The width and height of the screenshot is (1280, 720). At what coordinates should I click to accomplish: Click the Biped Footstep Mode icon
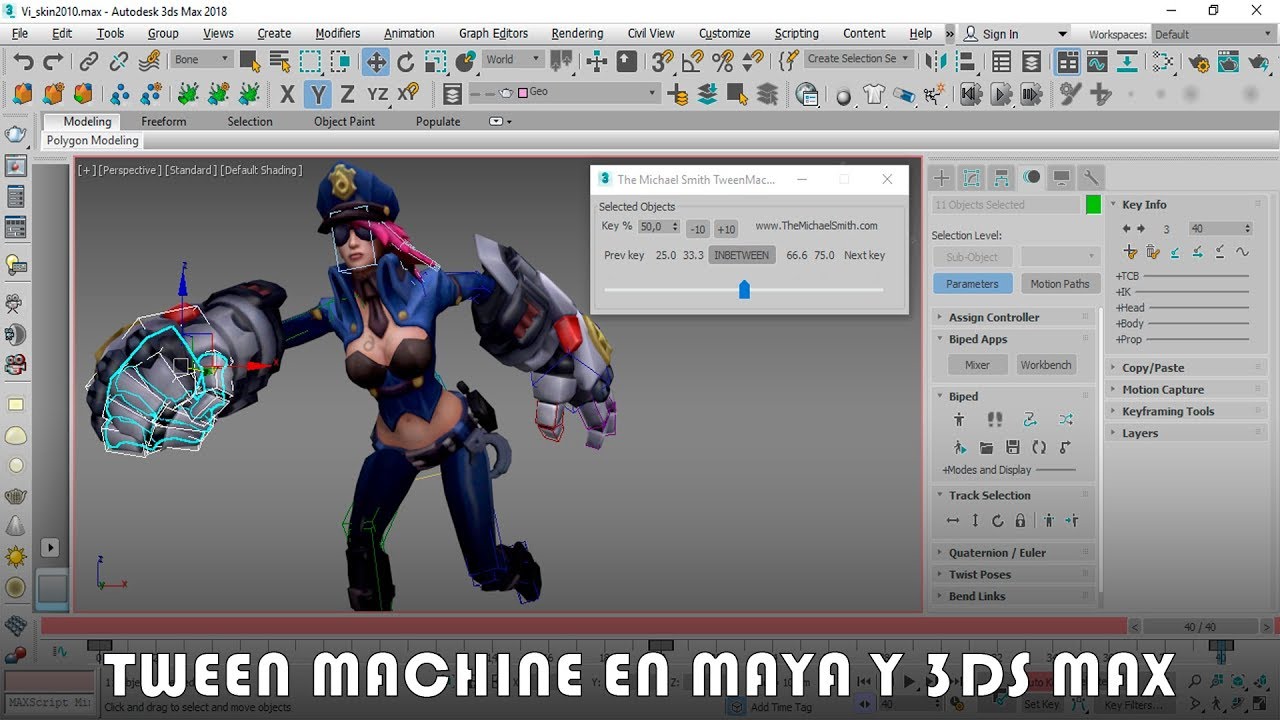995,420
